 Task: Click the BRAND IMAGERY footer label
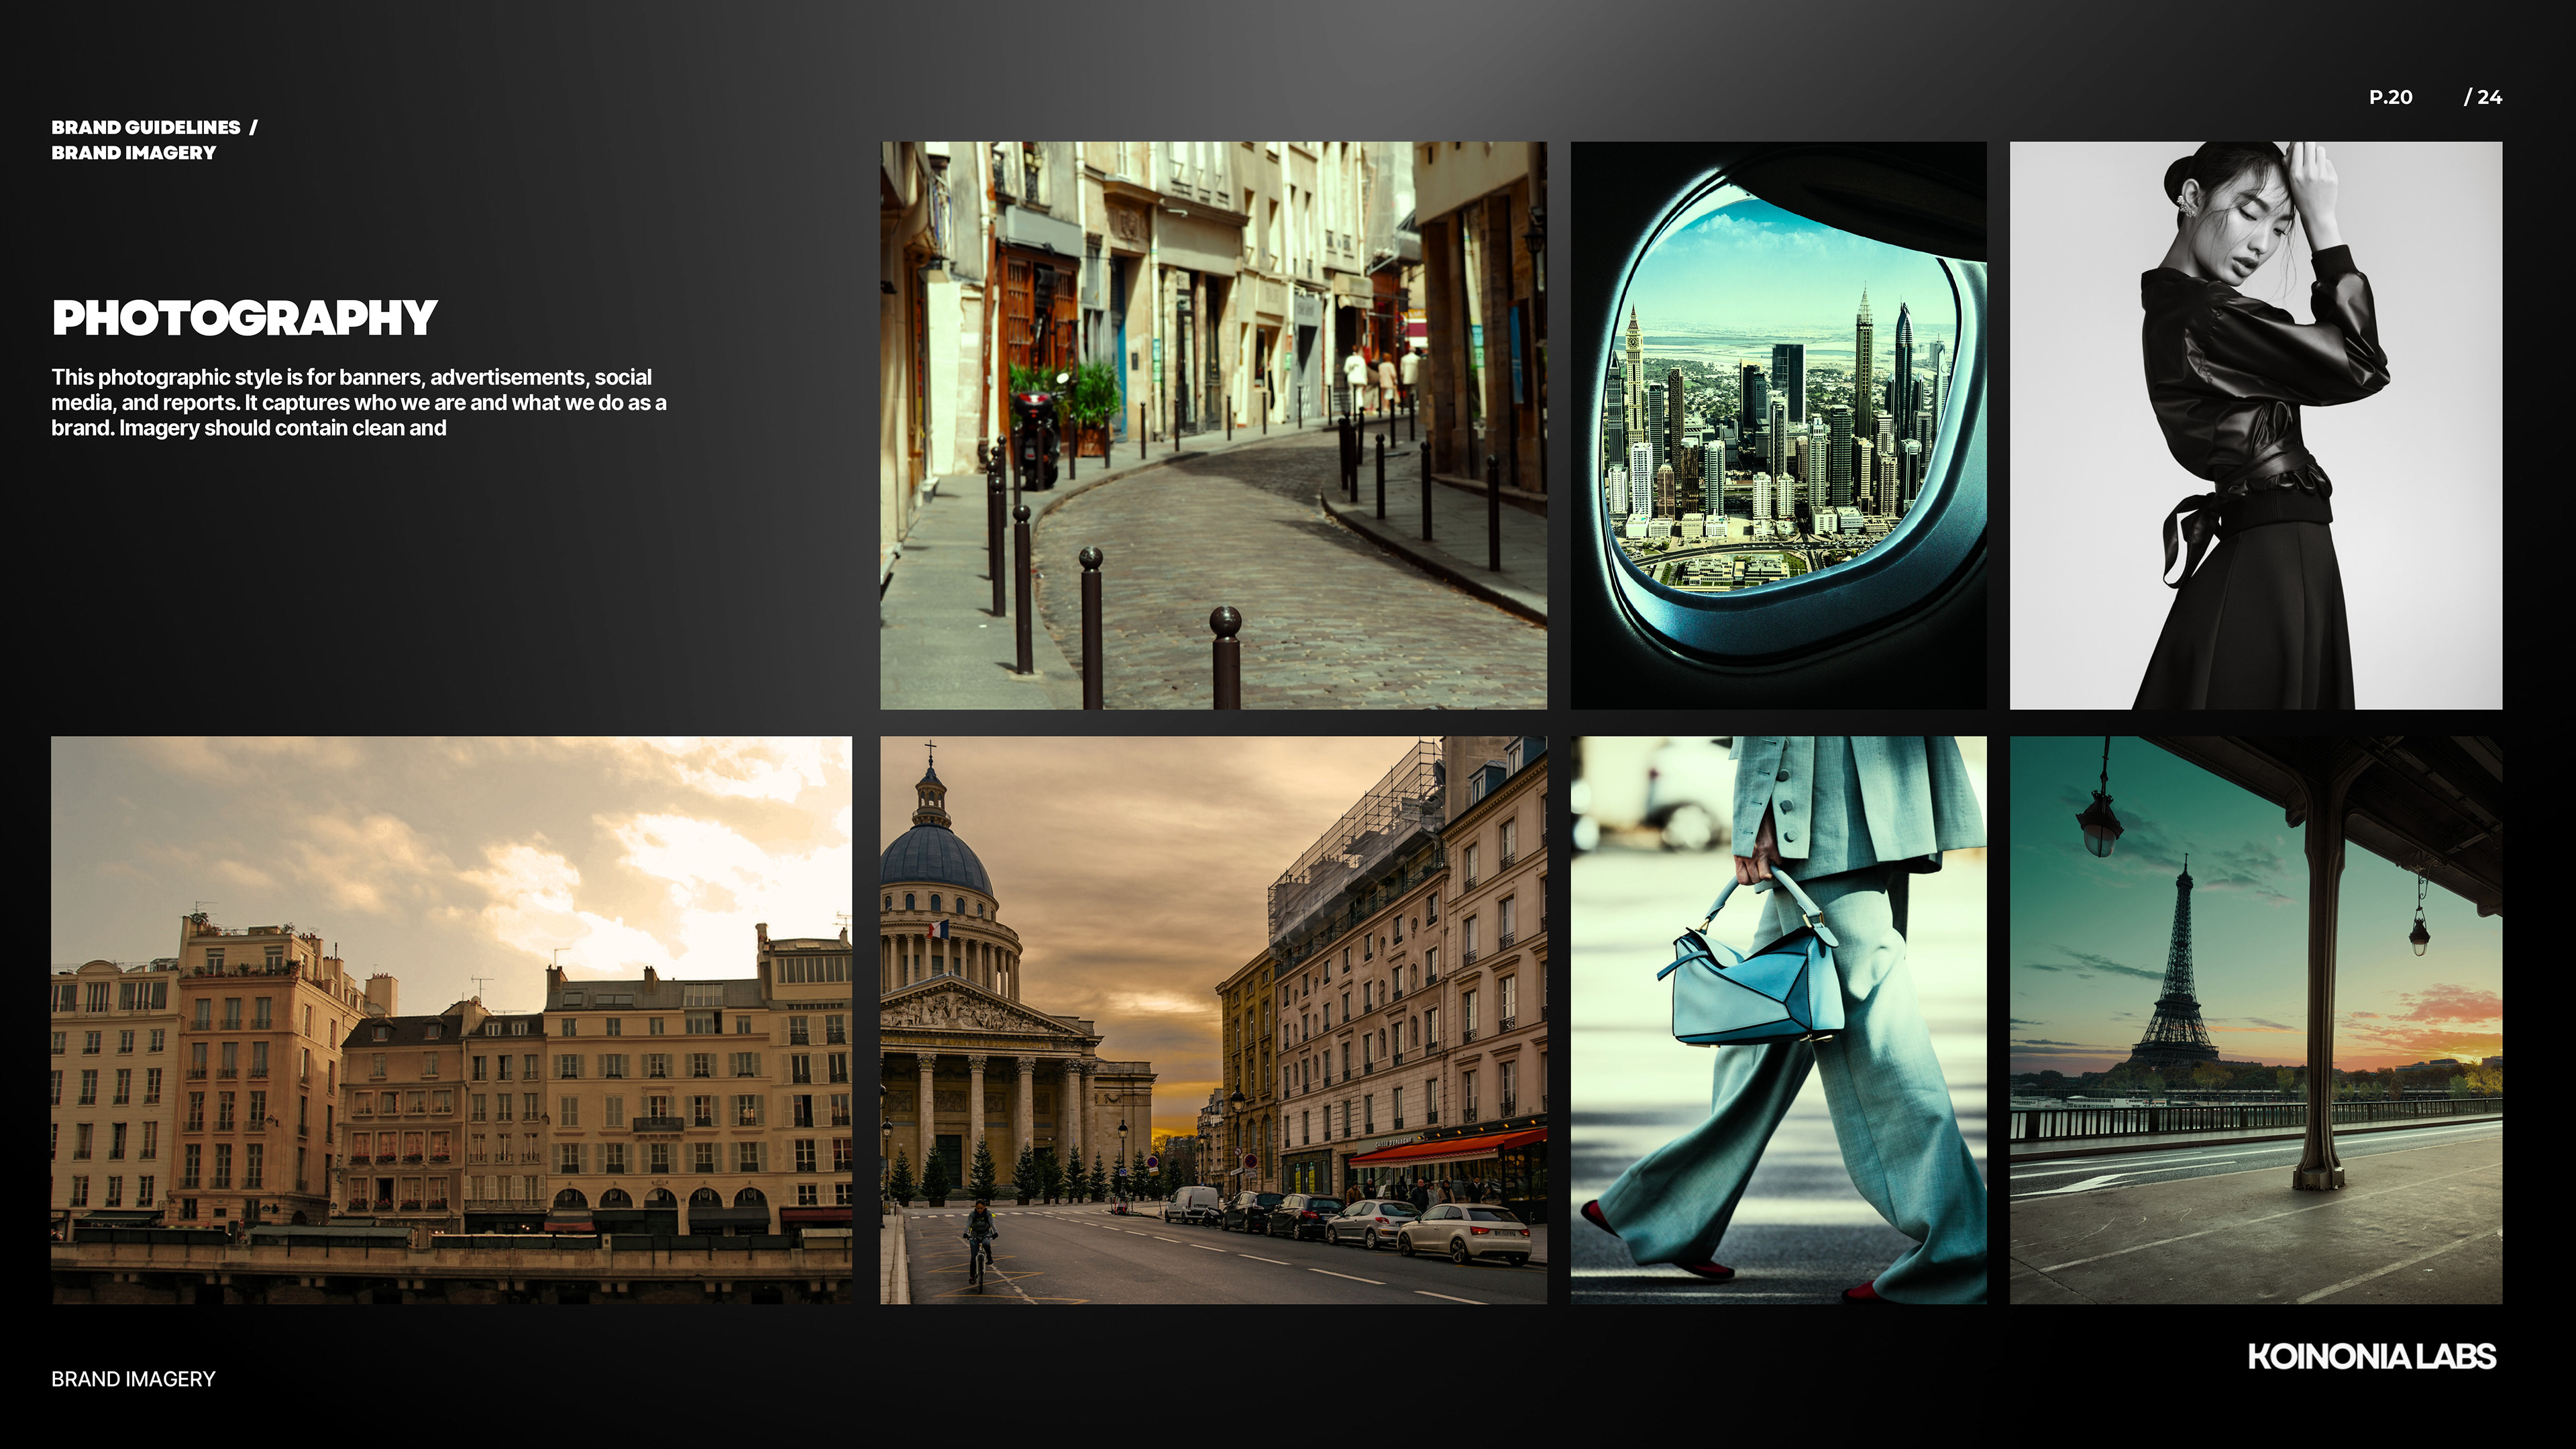pyautogui.click(x=133, y=1379)
